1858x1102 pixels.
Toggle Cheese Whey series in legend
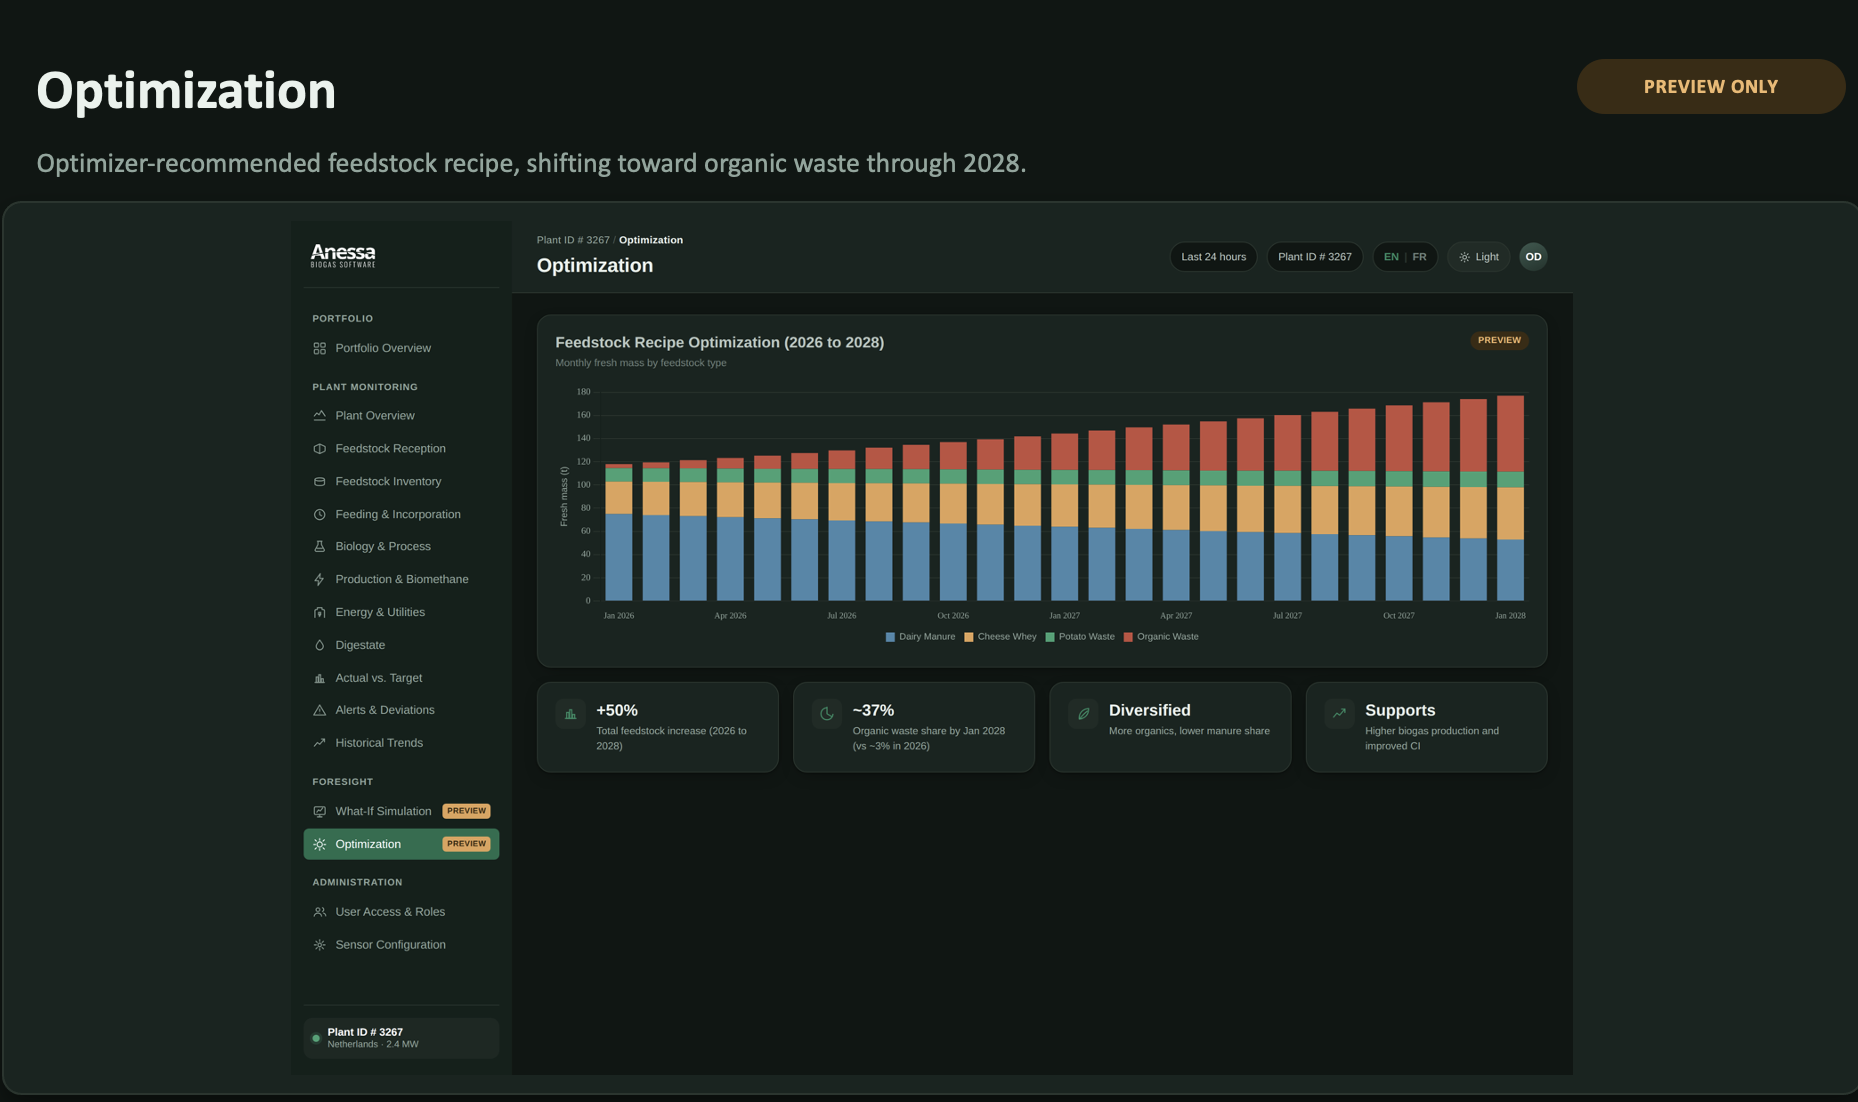pyautogui.click(x=1000, y=637)
